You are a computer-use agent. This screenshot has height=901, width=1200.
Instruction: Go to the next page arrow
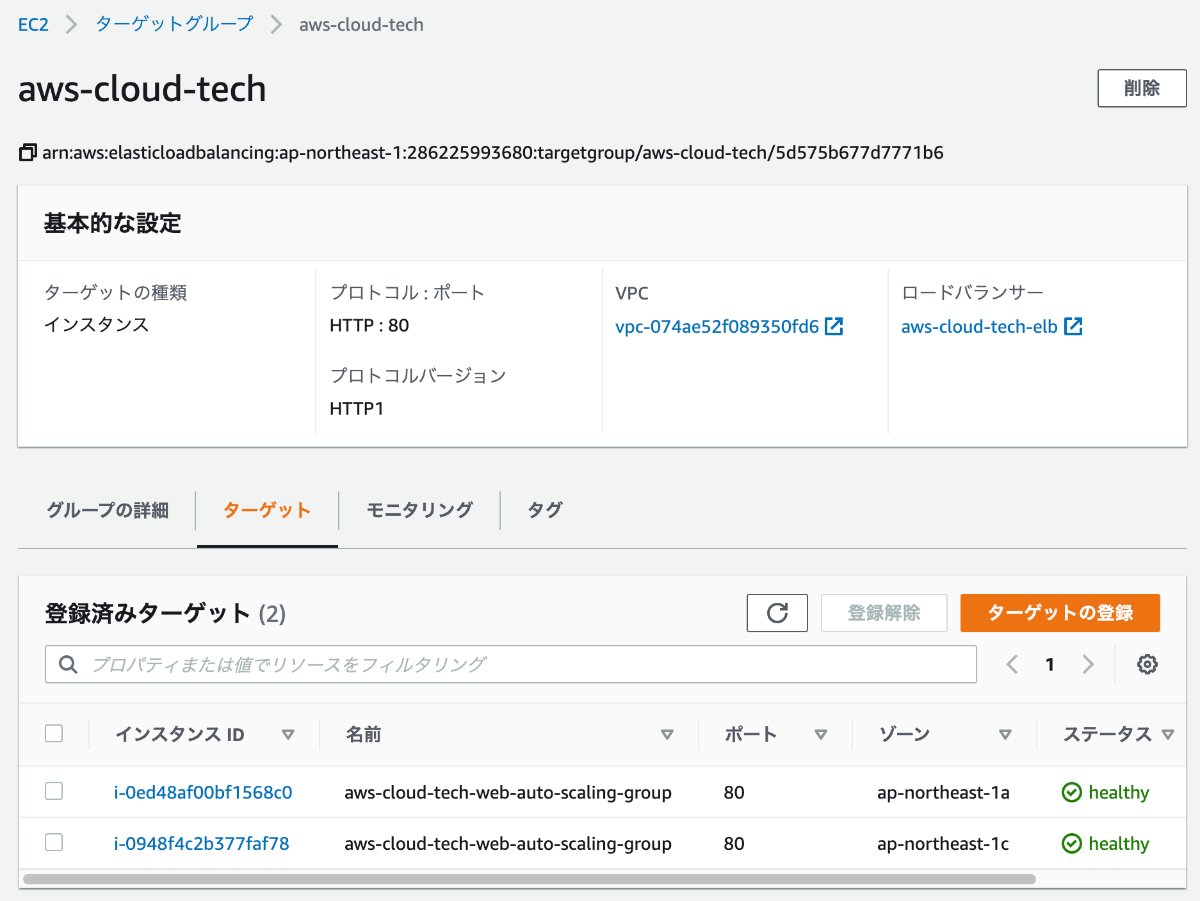point(1088,664)
